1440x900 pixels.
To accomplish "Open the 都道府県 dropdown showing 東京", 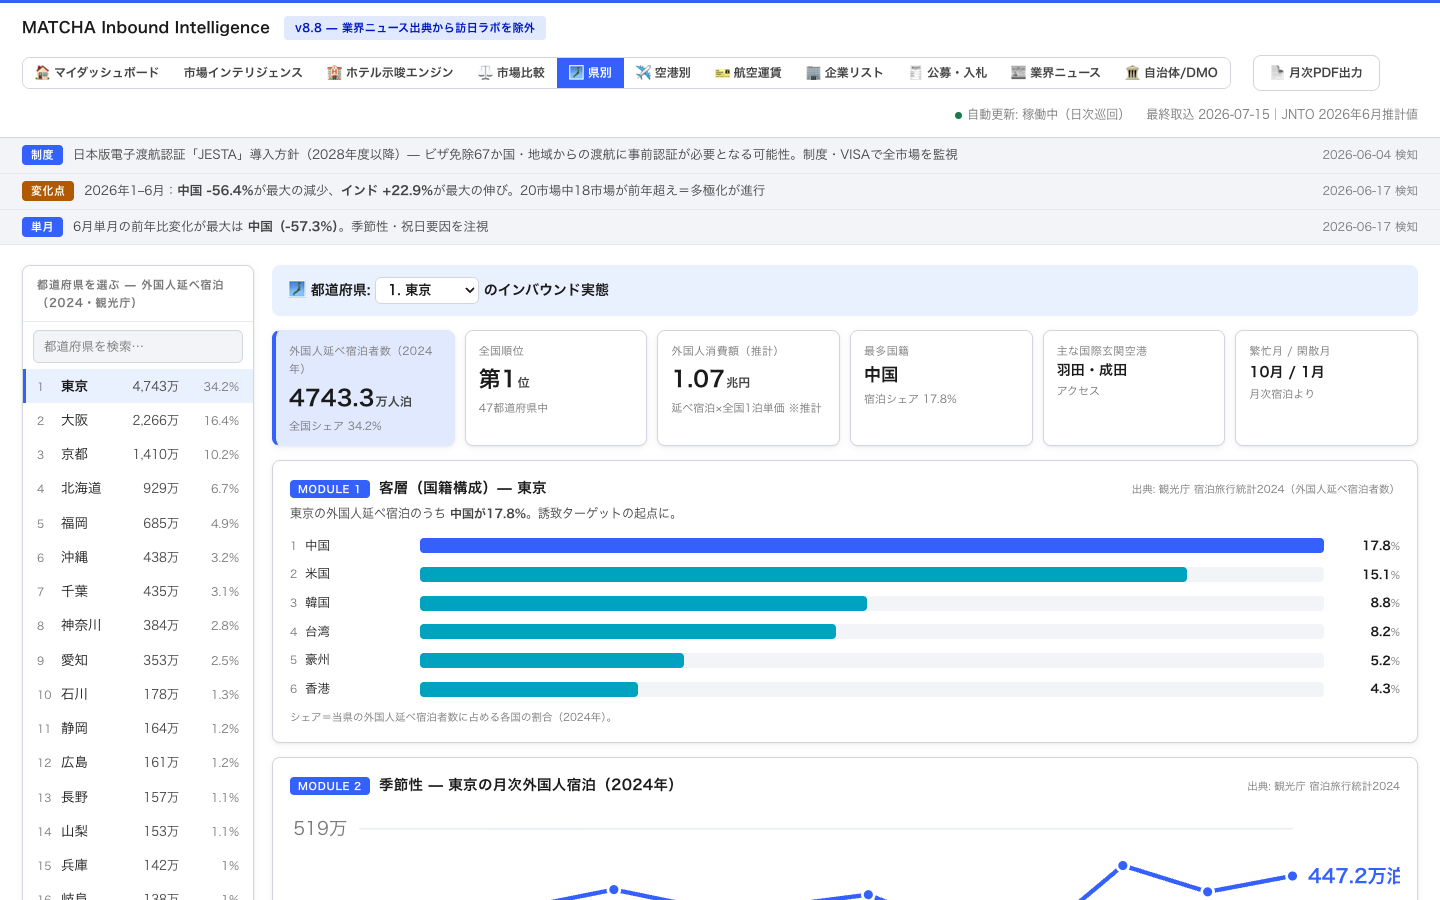I will pos(427,290).
